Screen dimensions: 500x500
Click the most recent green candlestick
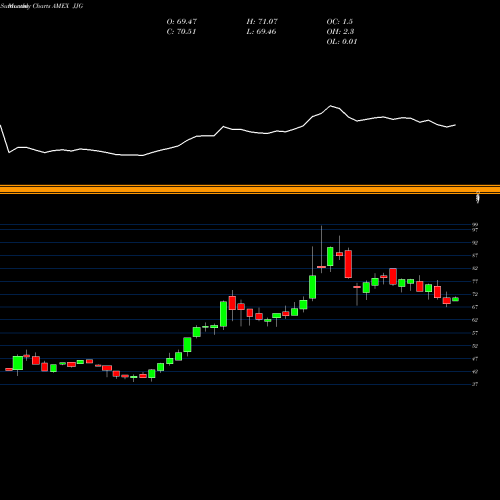[455, 299]
